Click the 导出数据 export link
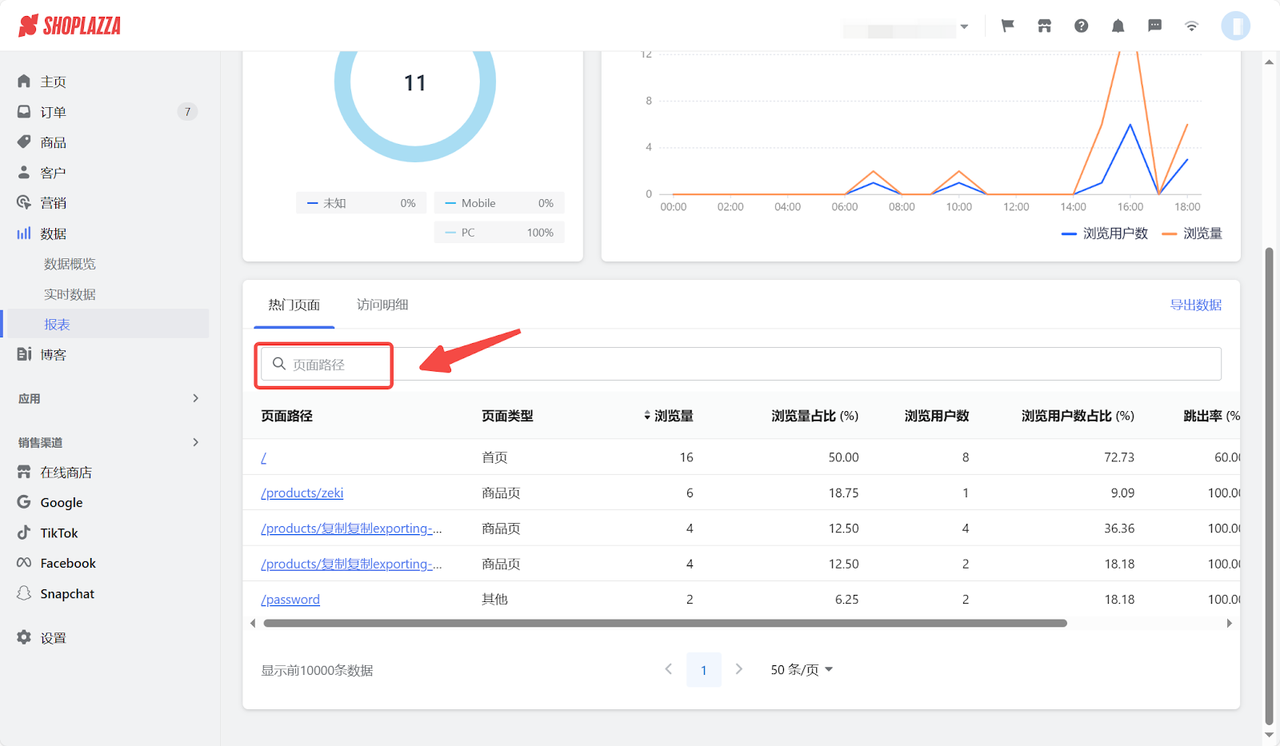This screenshot has height=746, width=1280. [1197, 304]
